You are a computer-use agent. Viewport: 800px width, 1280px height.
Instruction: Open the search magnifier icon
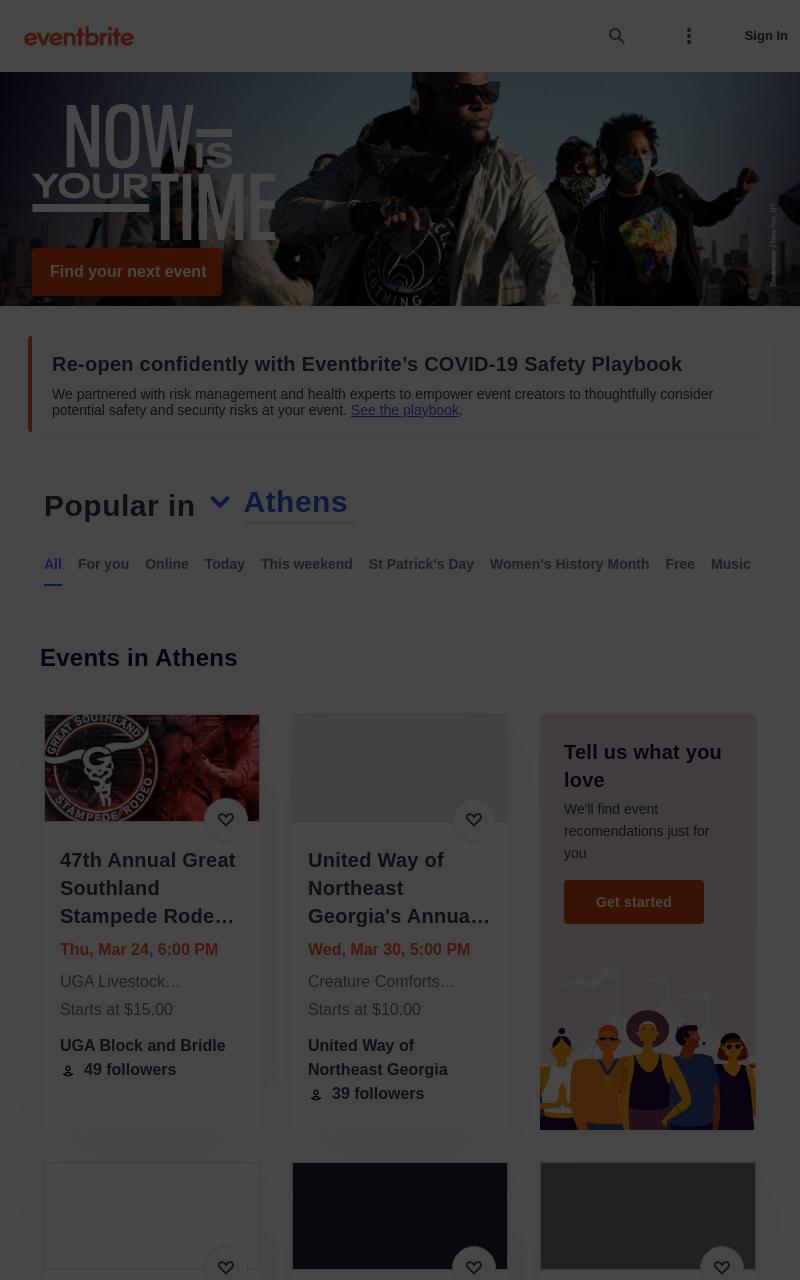[x=617, y=36]
